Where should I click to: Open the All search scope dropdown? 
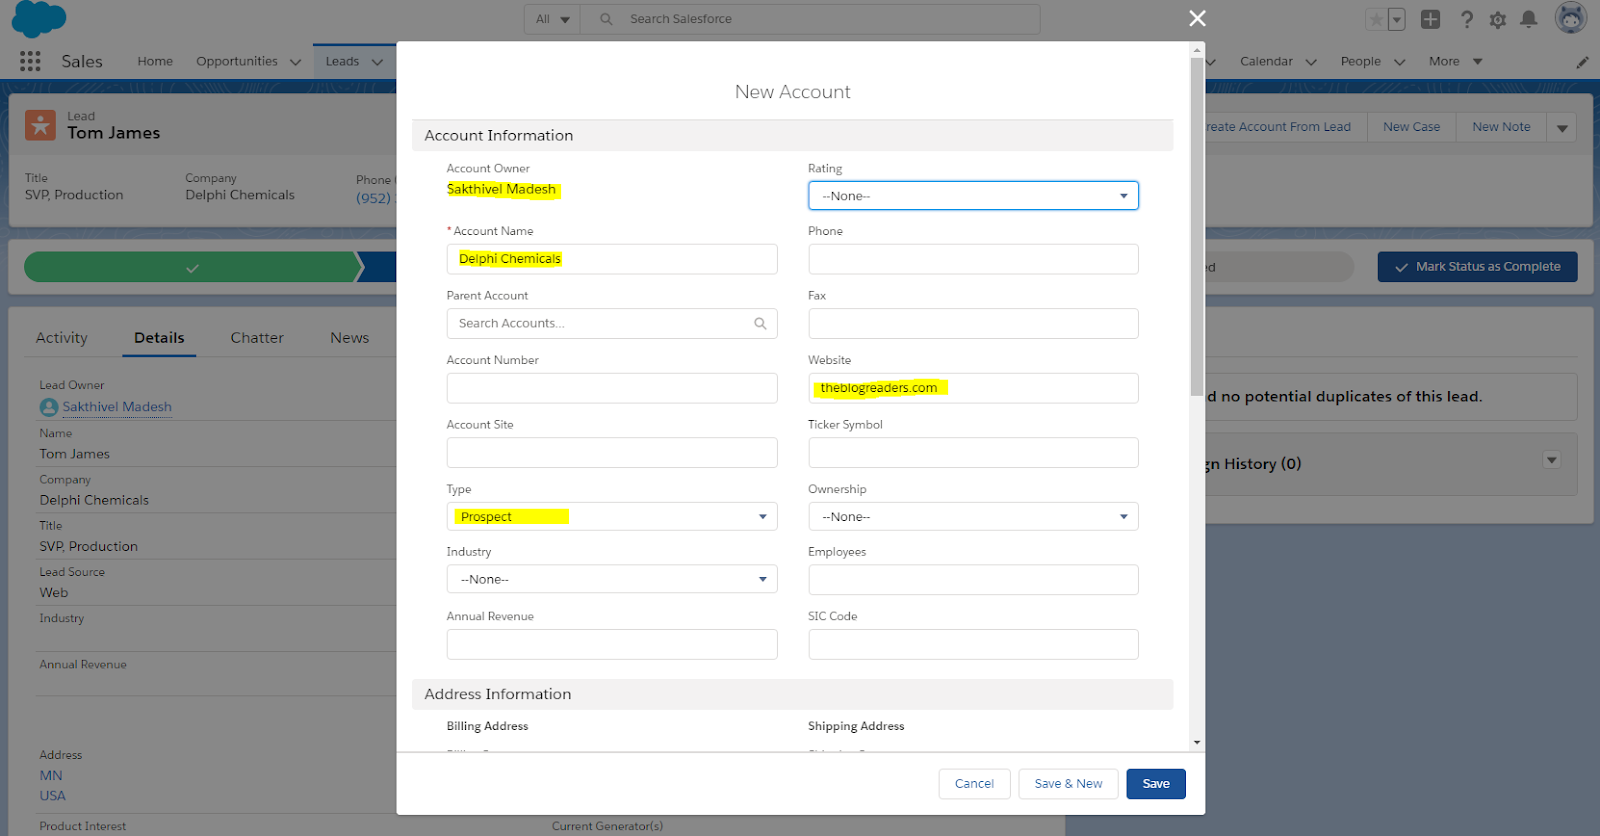click(x=553, y=19)
